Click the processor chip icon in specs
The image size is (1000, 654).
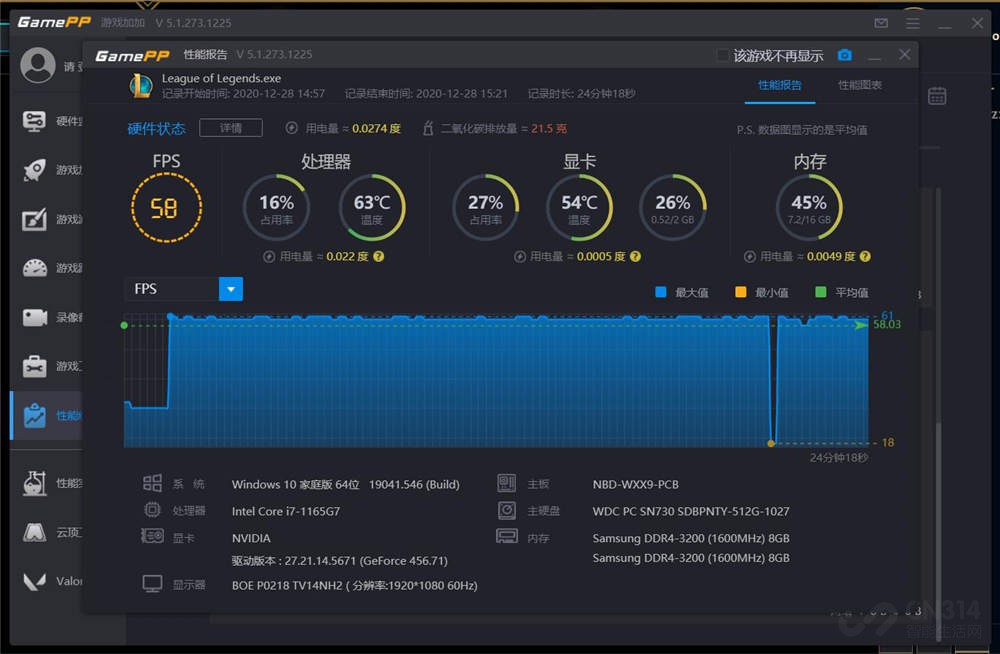tap(152, 510)
